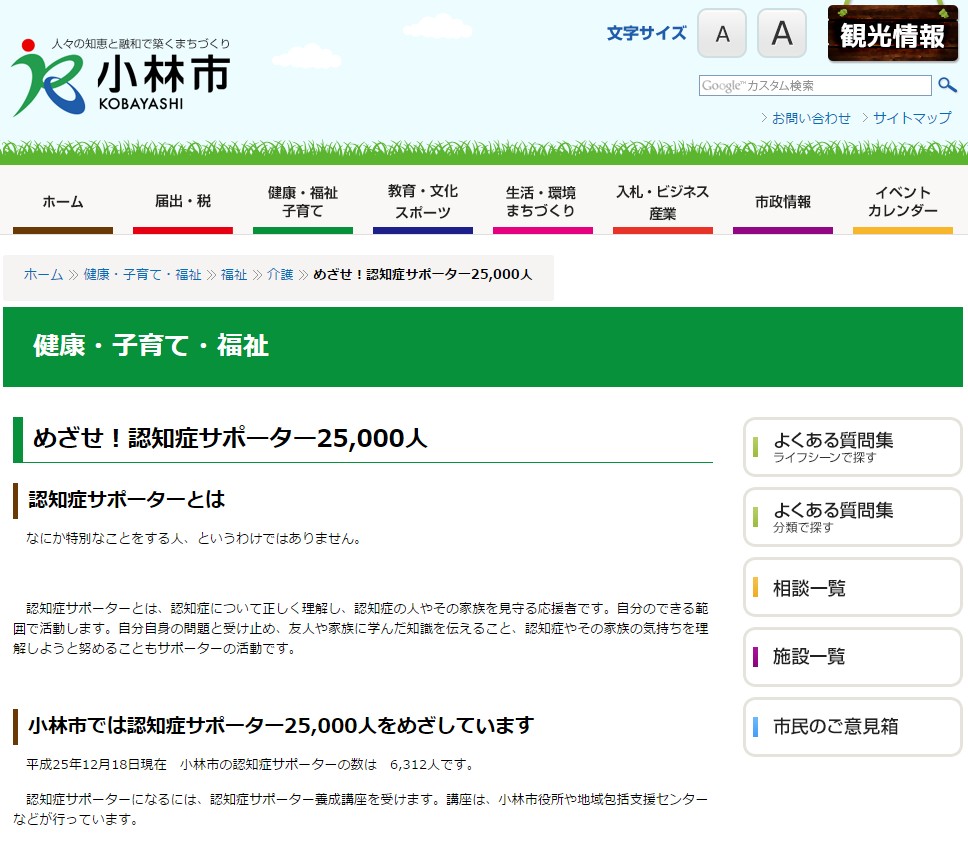Open the 市民のご意見箱 sidebar button
The width and height of the screenshot is (968, 841).
(x=852, y=727)
